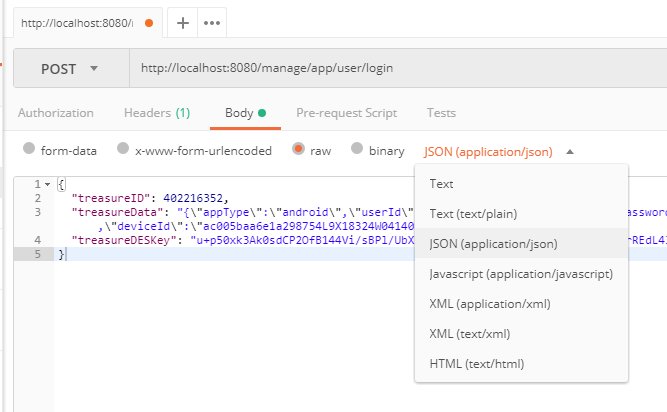Open the tab options ellipsis menu
The height and width of the screenshot is (412, 667).
click(212, 23)
